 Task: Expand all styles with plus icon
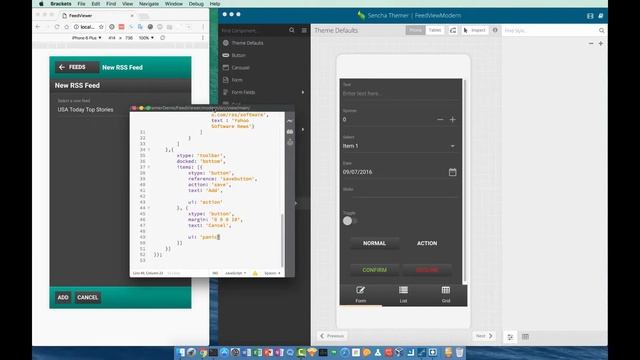[x=601, y=43]
